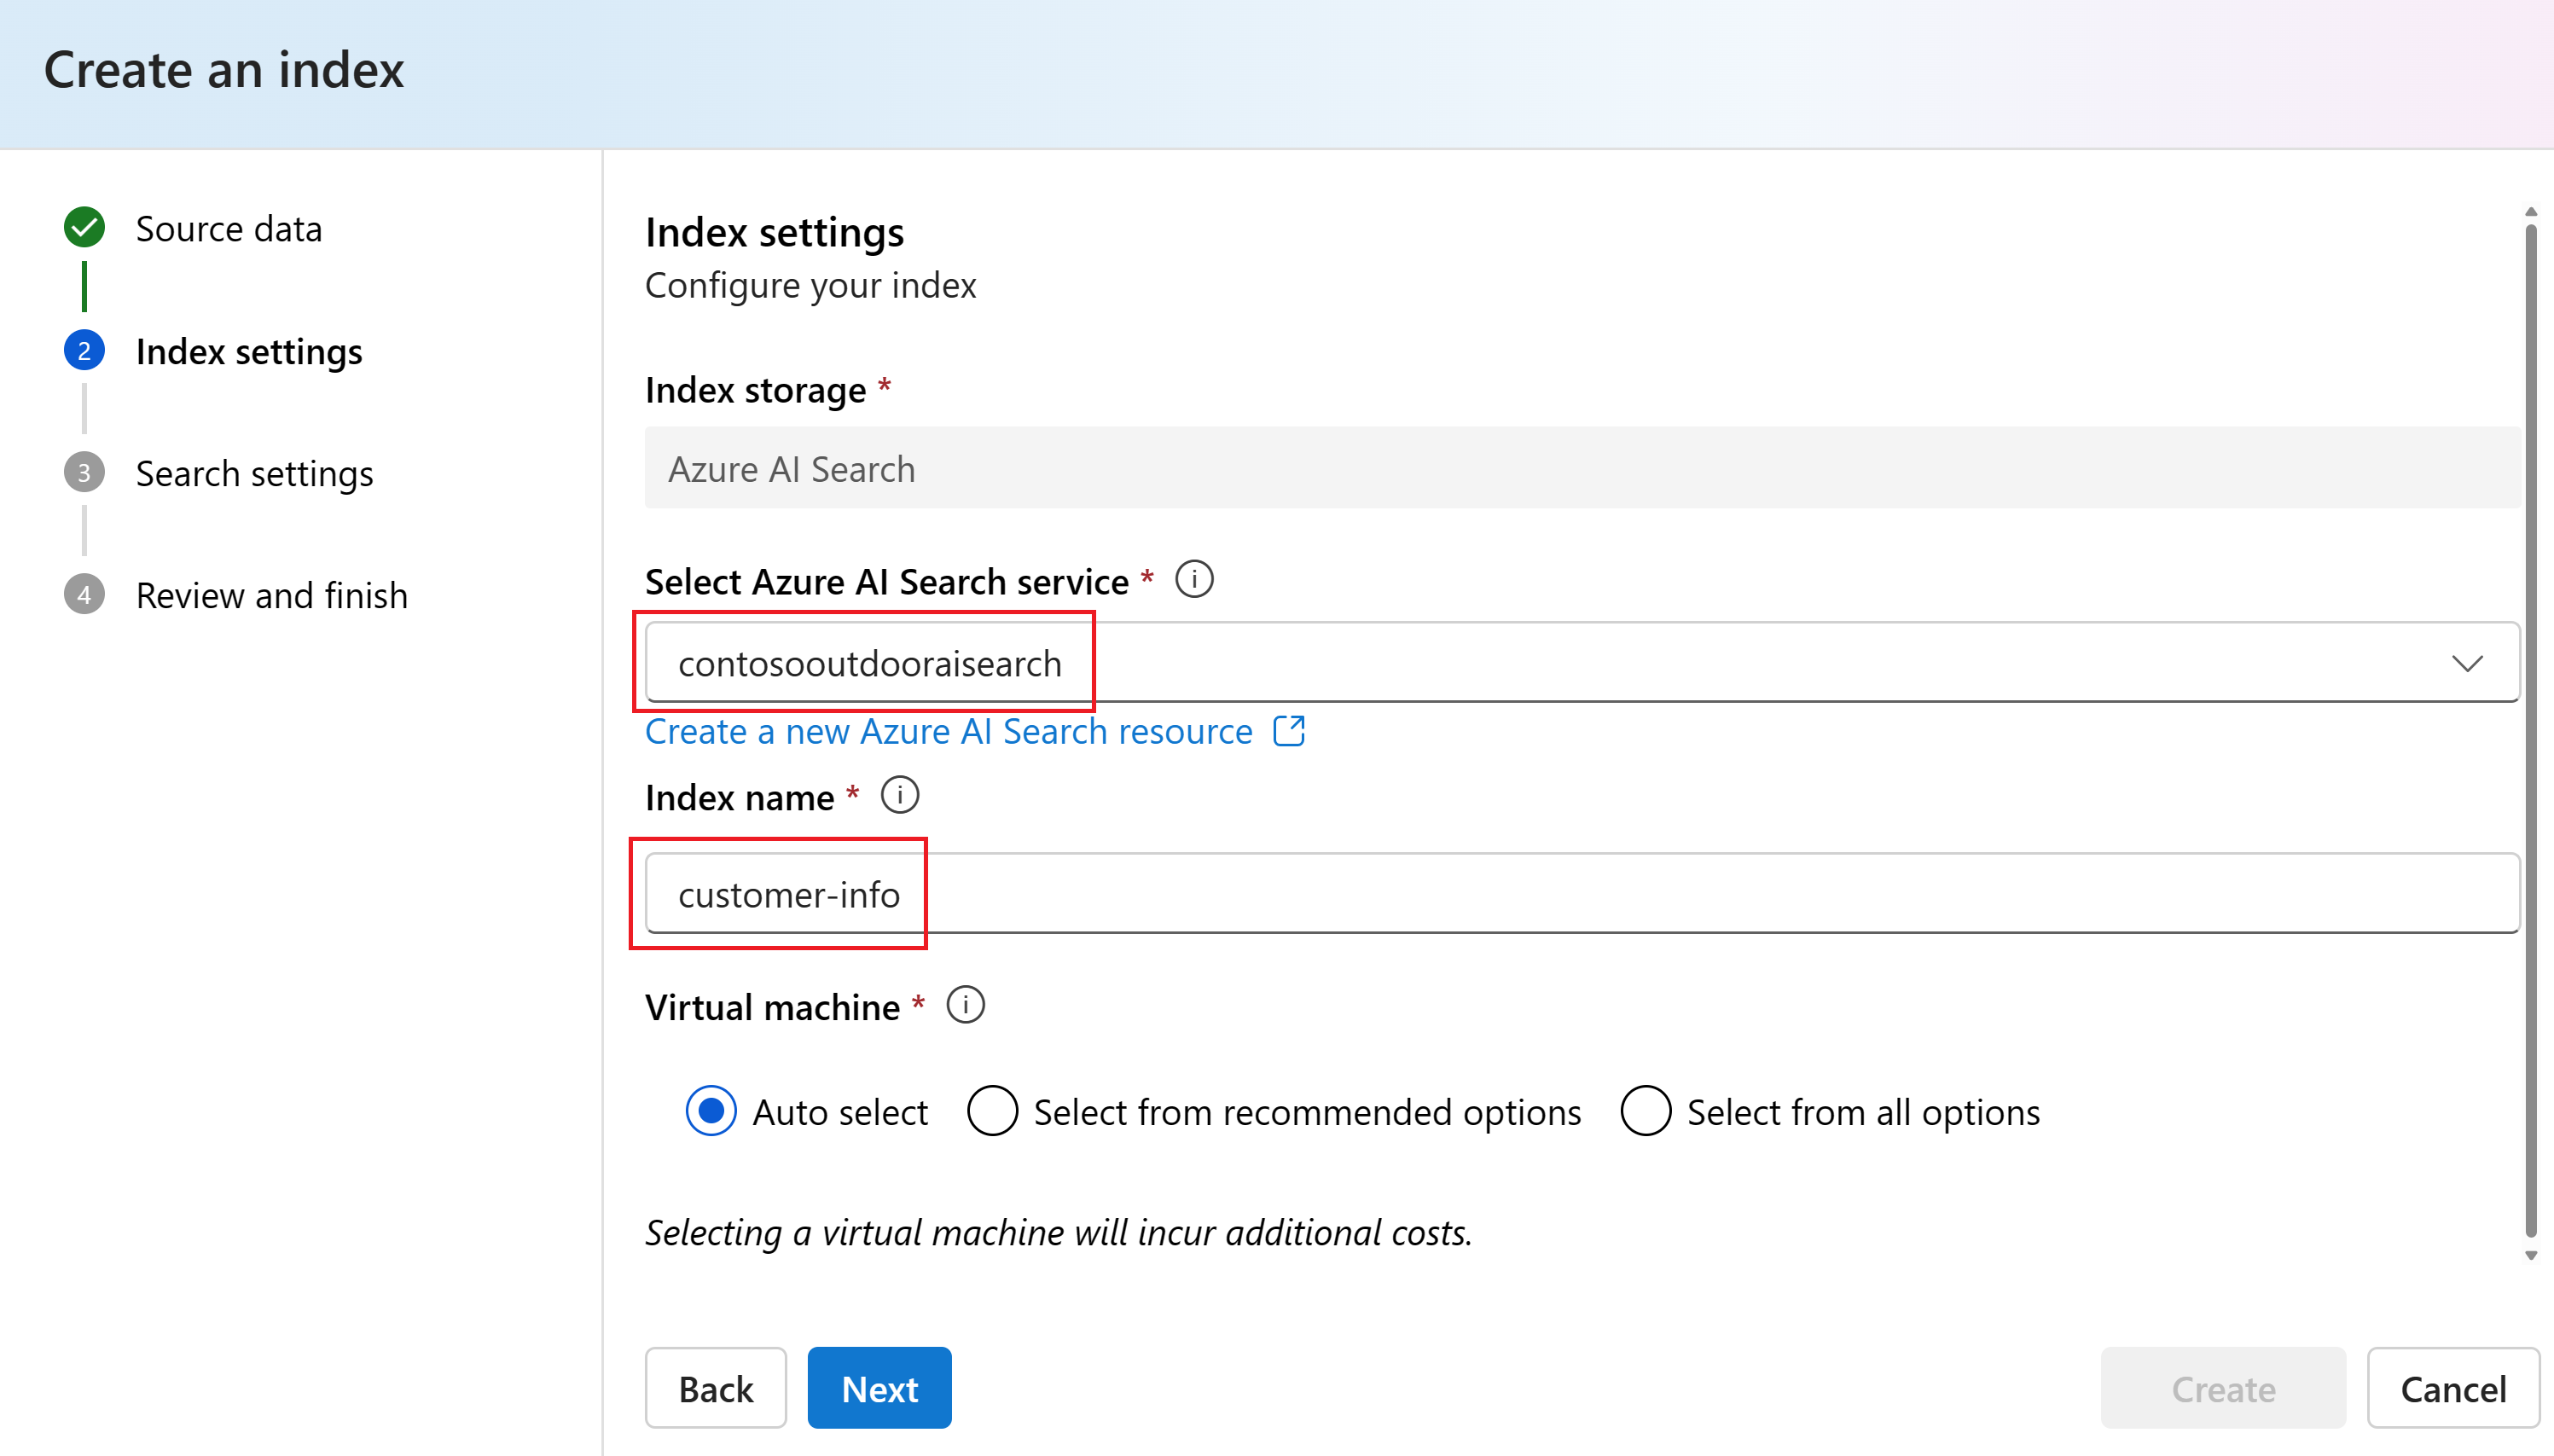2554x1456 pixels.
Task: Click the info icon beside Virtual machine
Action: coord(966,1005)
